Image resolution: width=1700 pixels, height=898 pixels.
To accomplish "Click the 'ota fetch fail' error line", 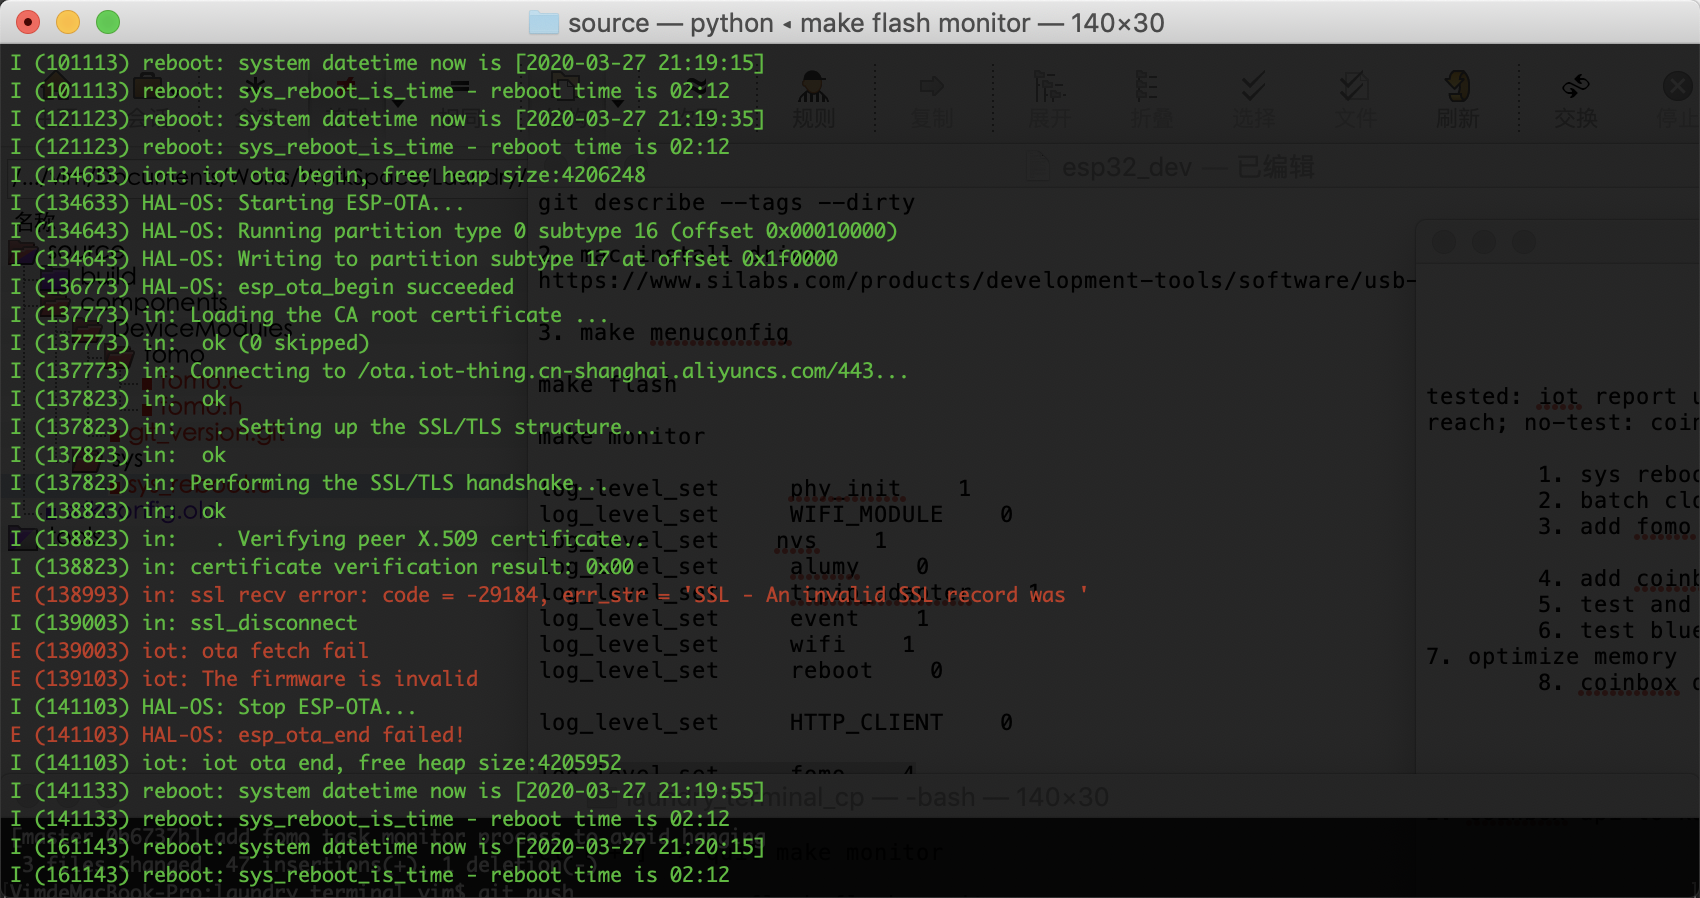I will tap(189, 651).
